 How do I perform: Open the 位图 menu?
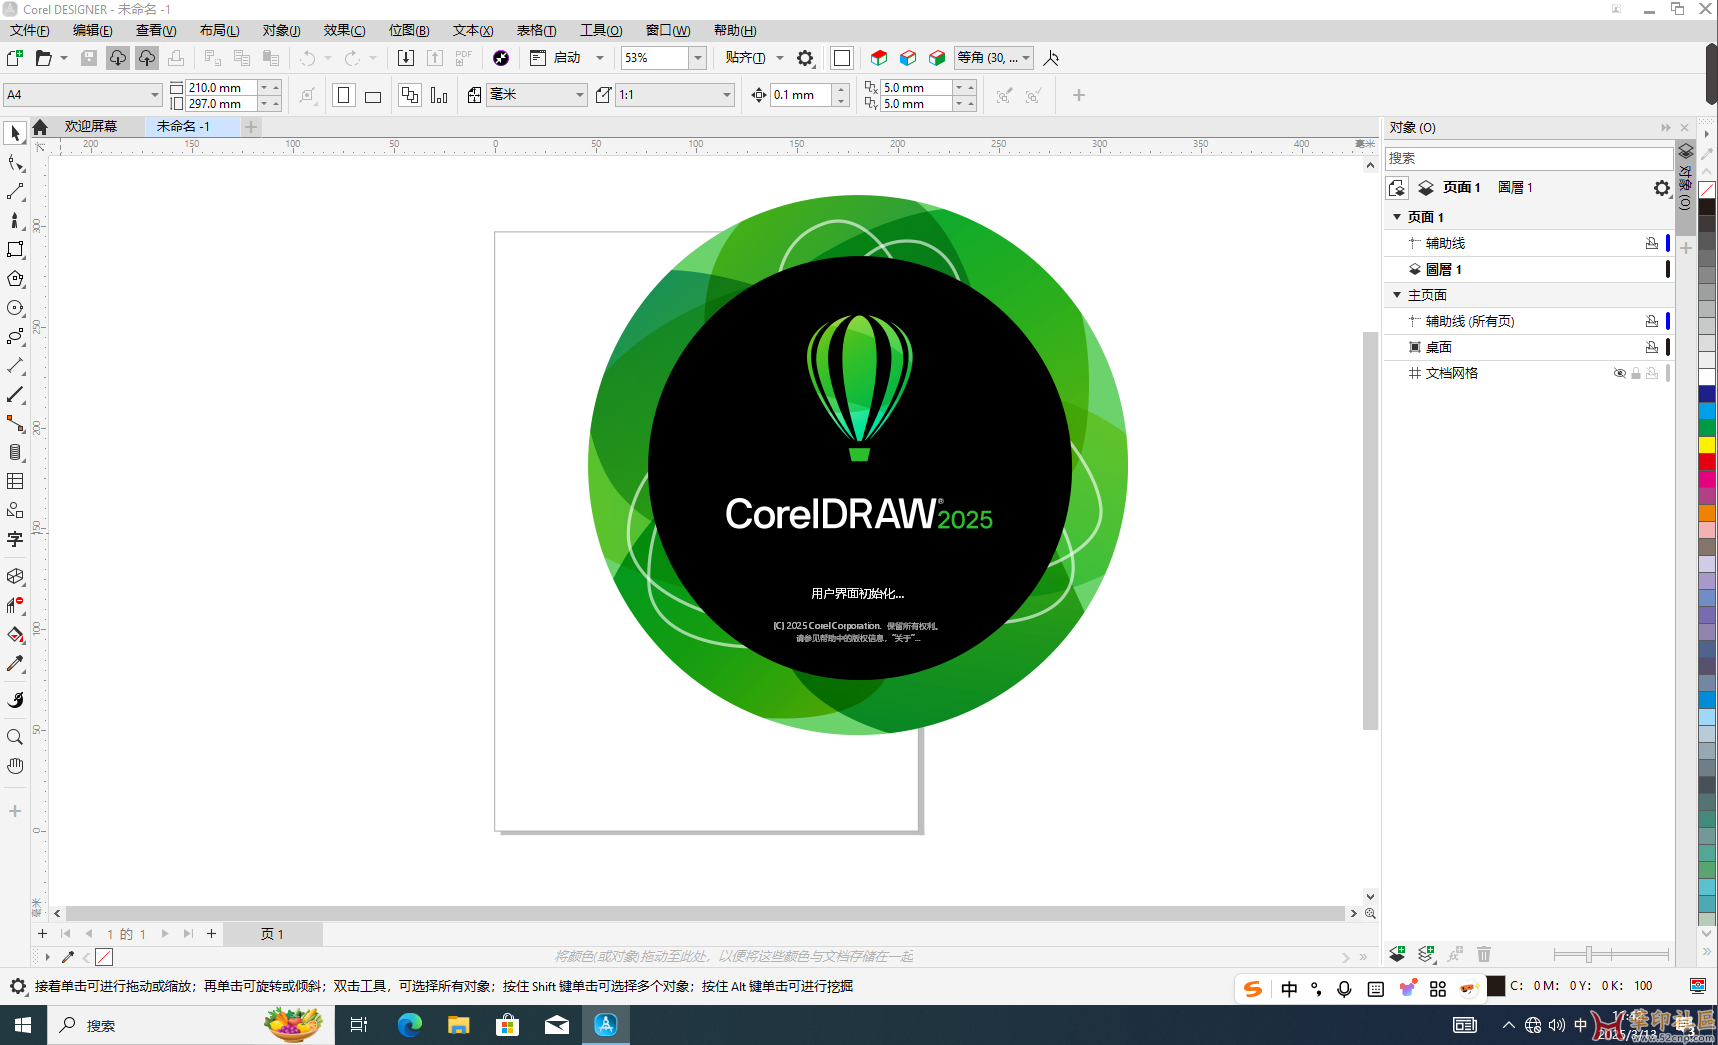pos(409,31)
